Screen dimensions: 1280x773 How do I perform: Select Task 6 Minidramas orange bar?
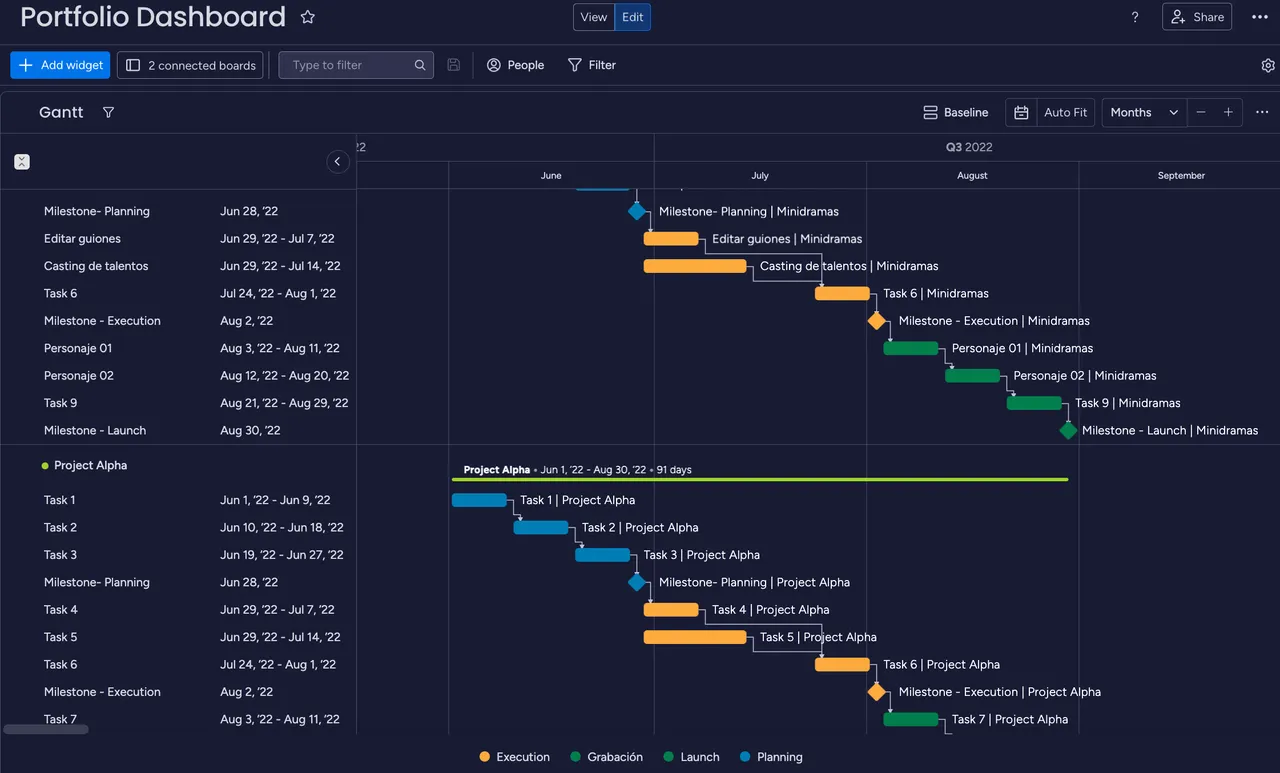point(842,293)
